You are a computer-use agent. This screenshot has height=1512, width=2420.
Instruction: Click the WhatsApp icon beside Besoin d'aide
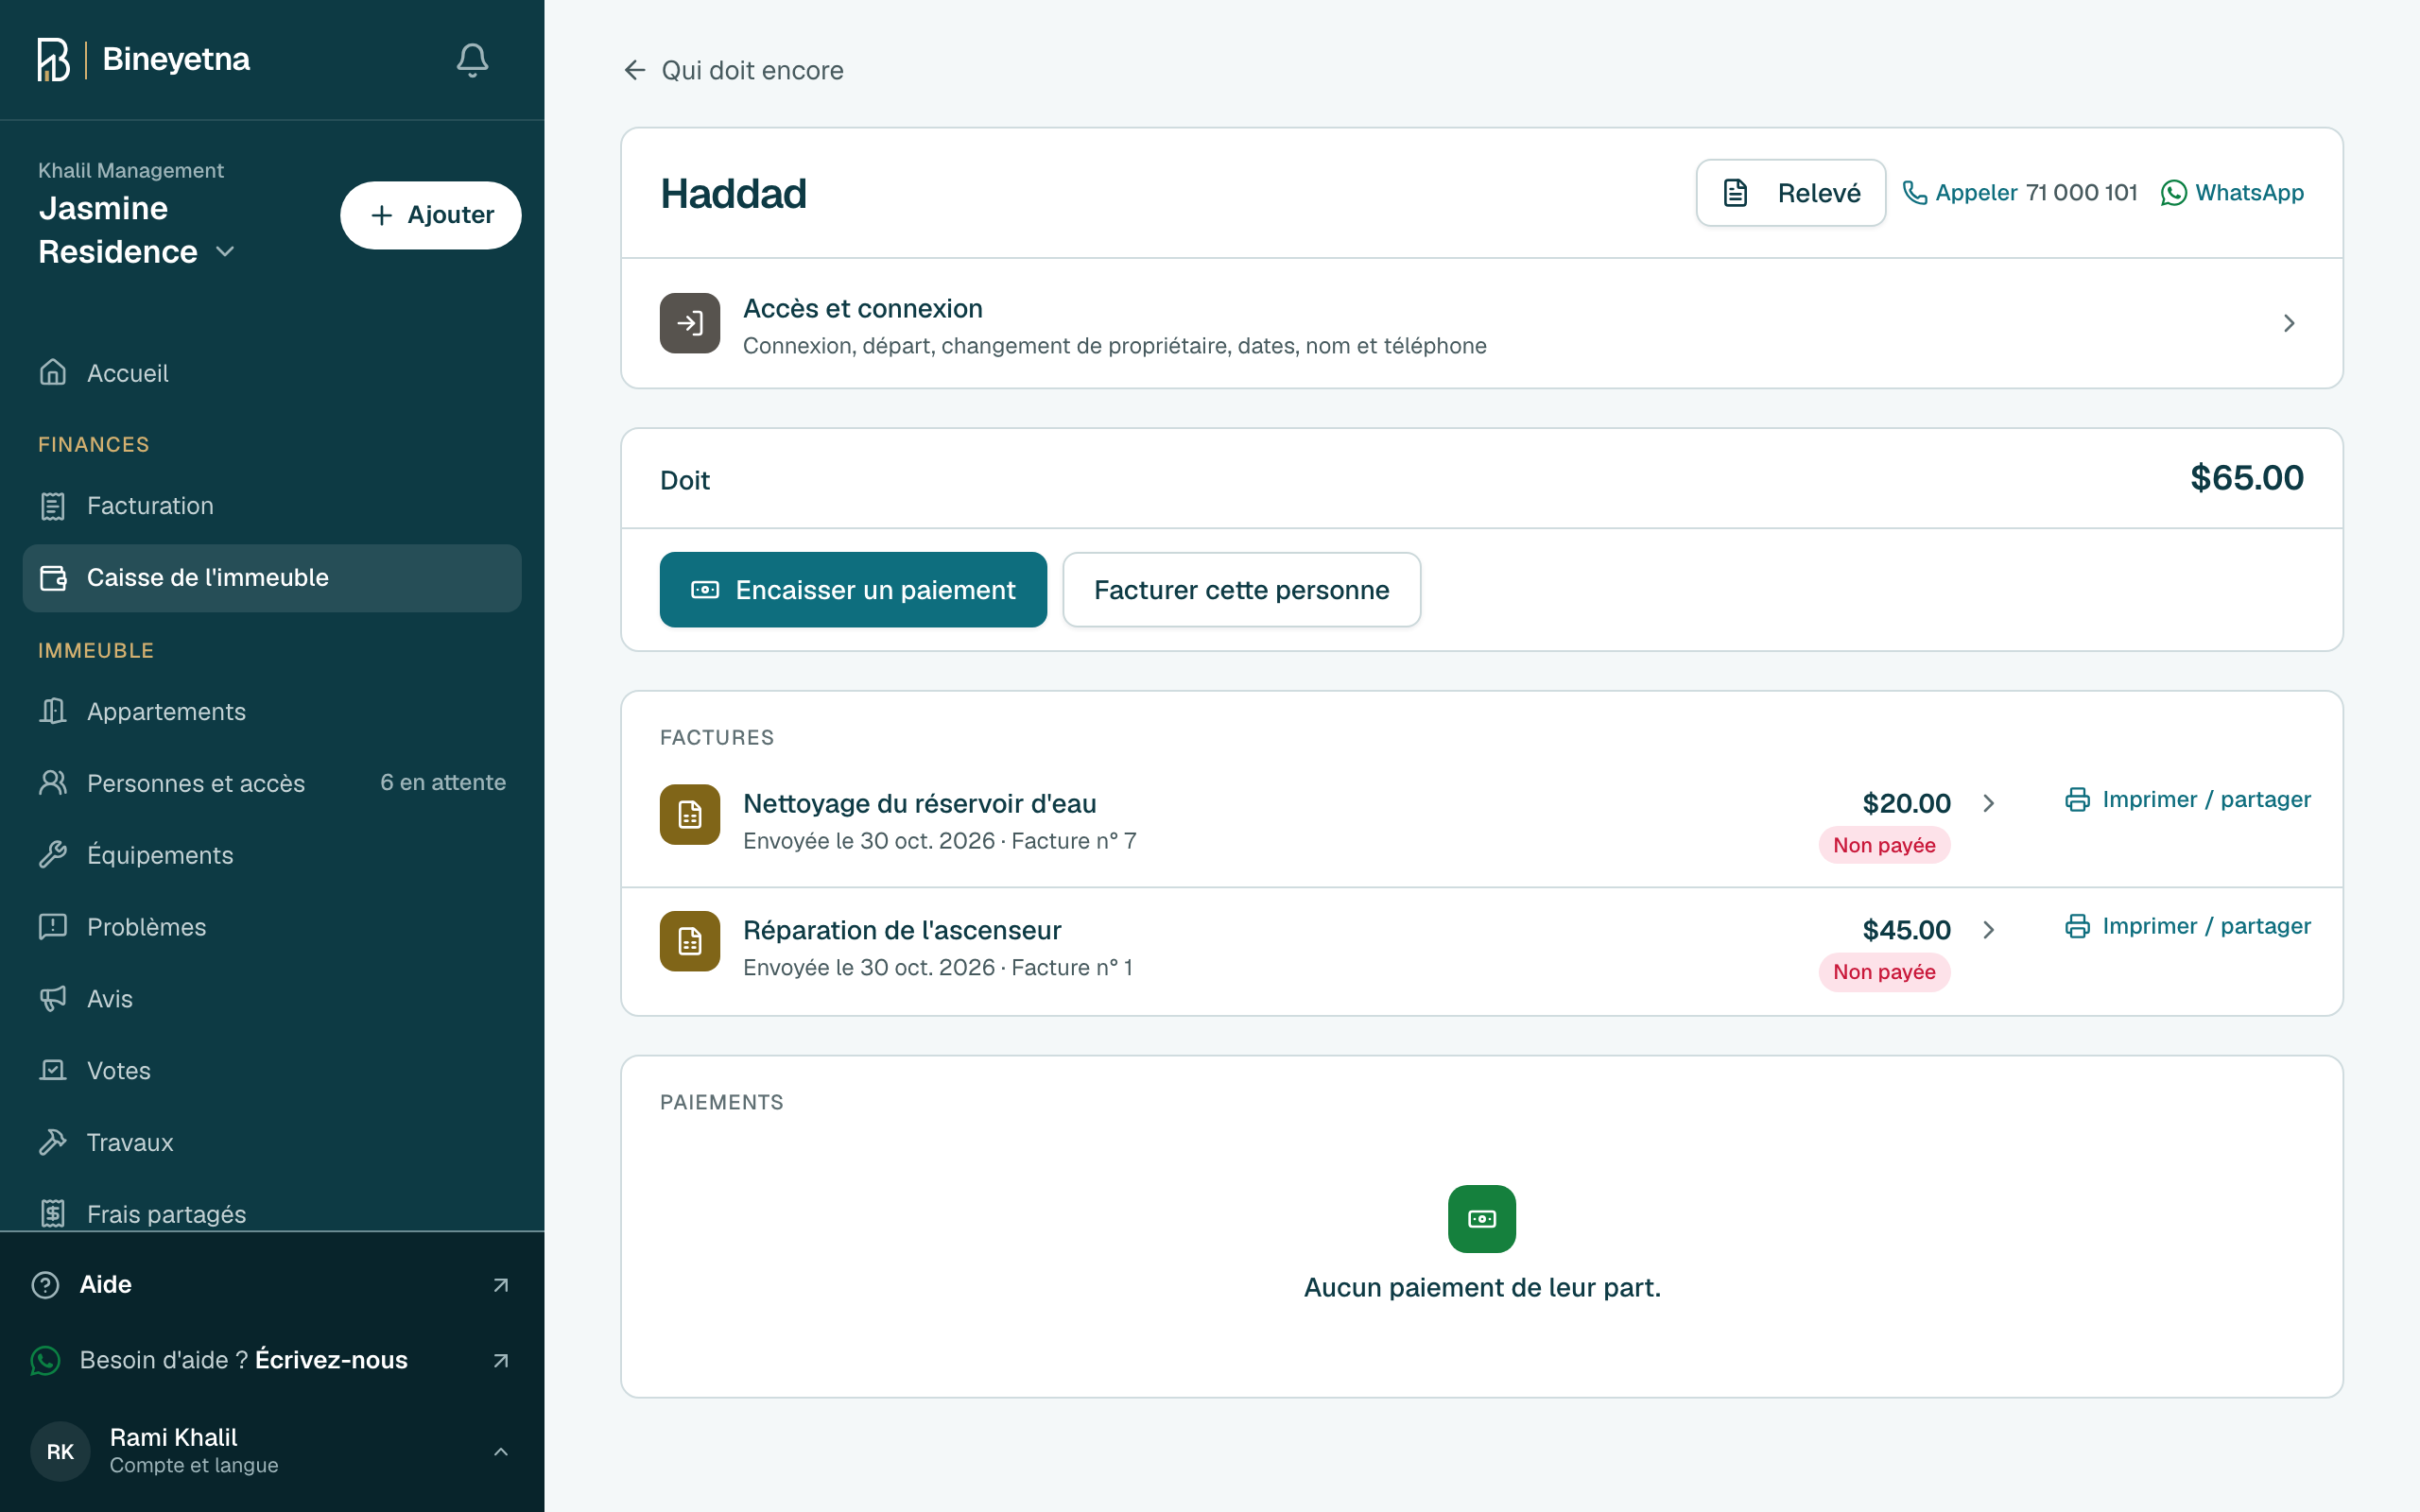(46, 1360)
